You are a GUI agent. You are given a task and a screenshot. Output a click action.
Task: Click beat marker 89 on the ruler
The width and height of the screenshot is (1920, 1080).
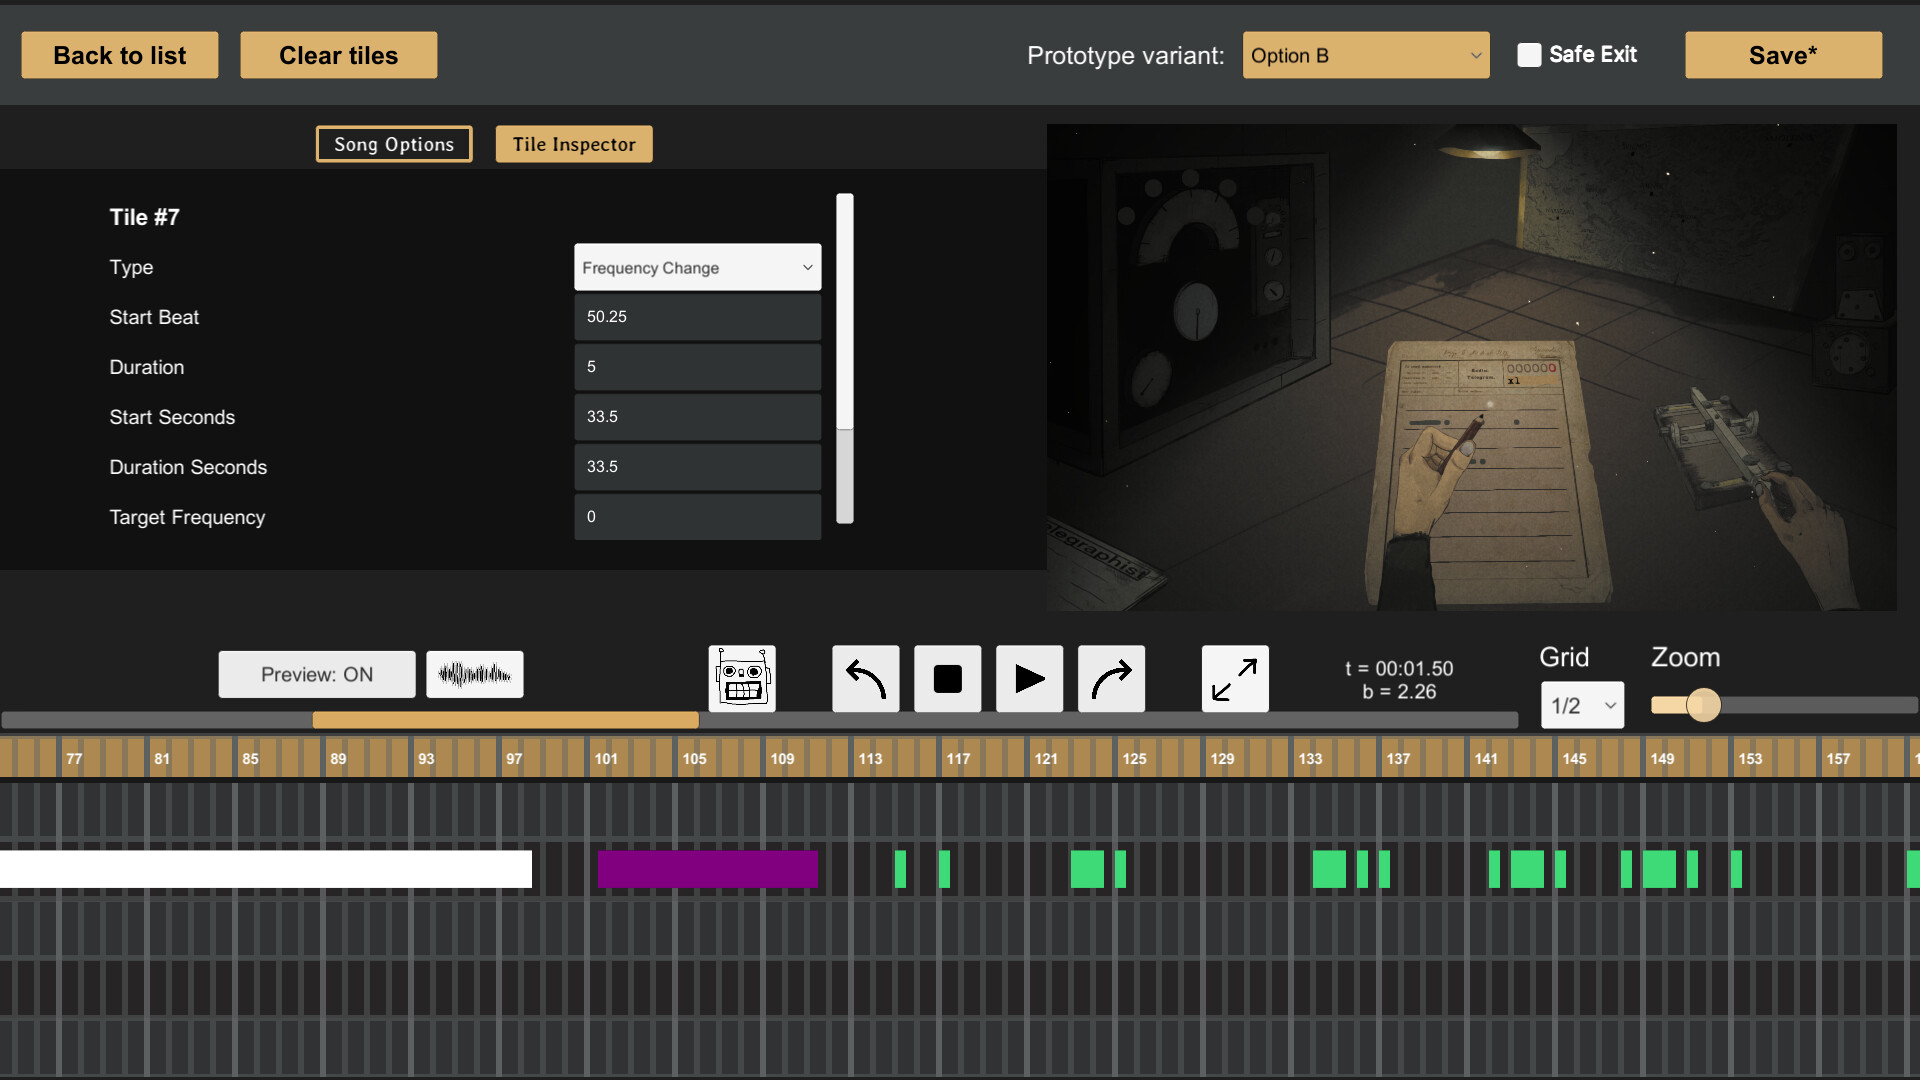[x=338, y=759]
